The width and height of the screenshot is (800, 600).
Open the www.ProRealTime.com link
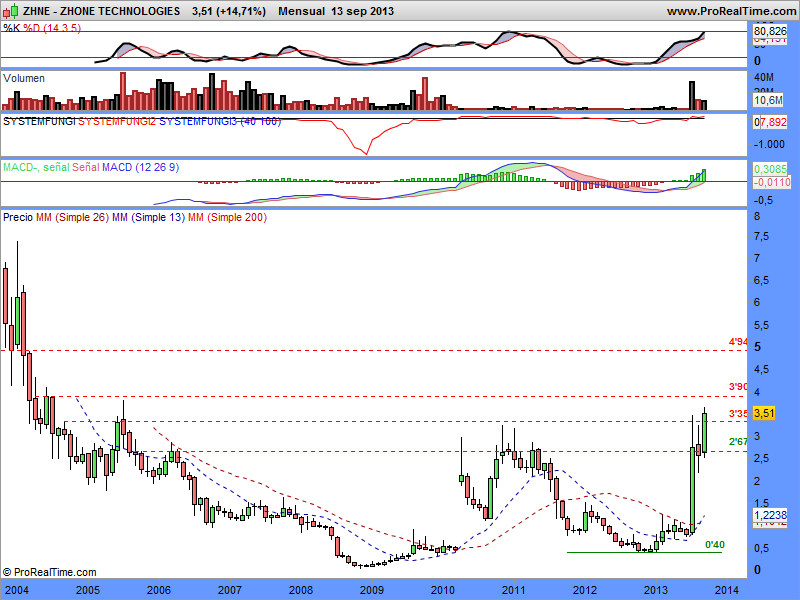coord(731,11)
